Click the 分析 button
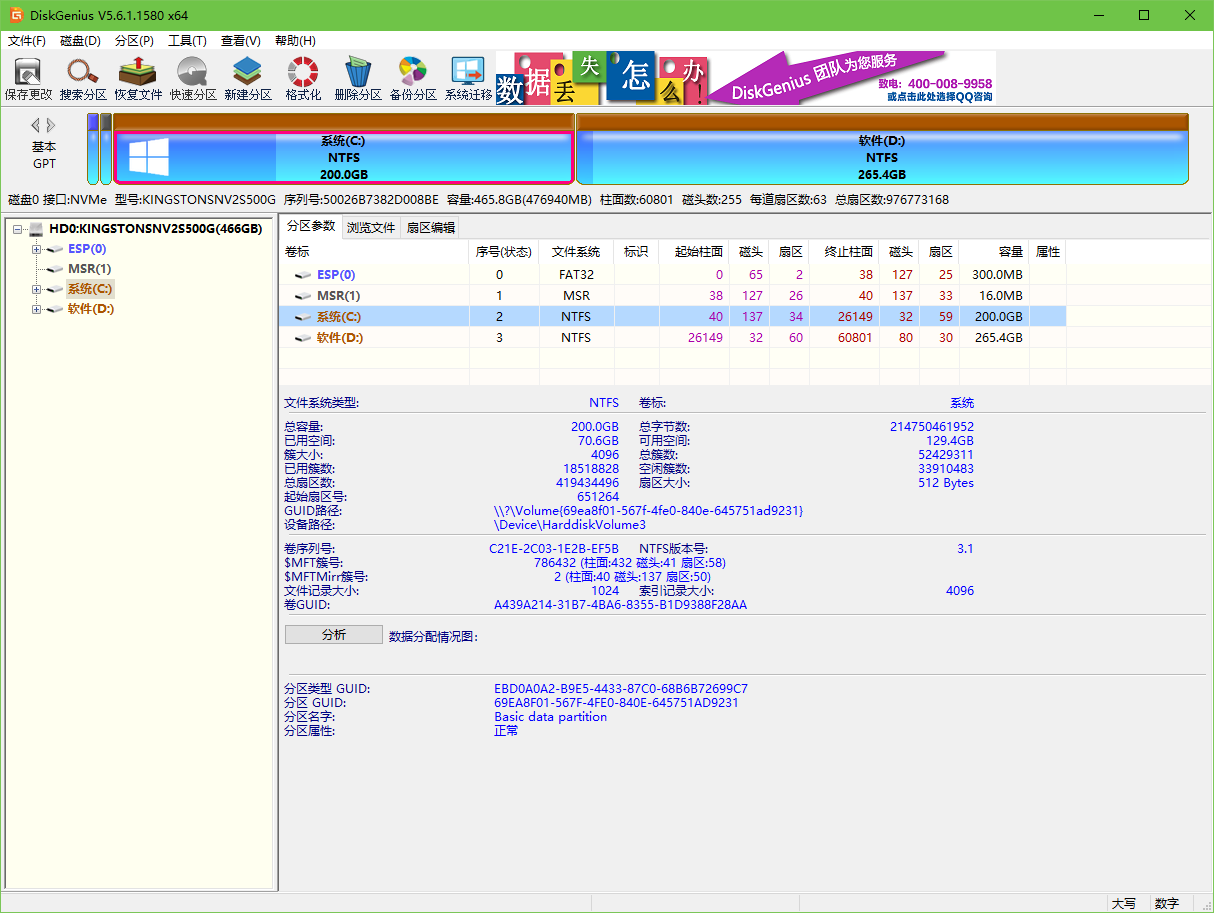The height and width of the screenshot is (913, 1214). click(x=333, y=635)
